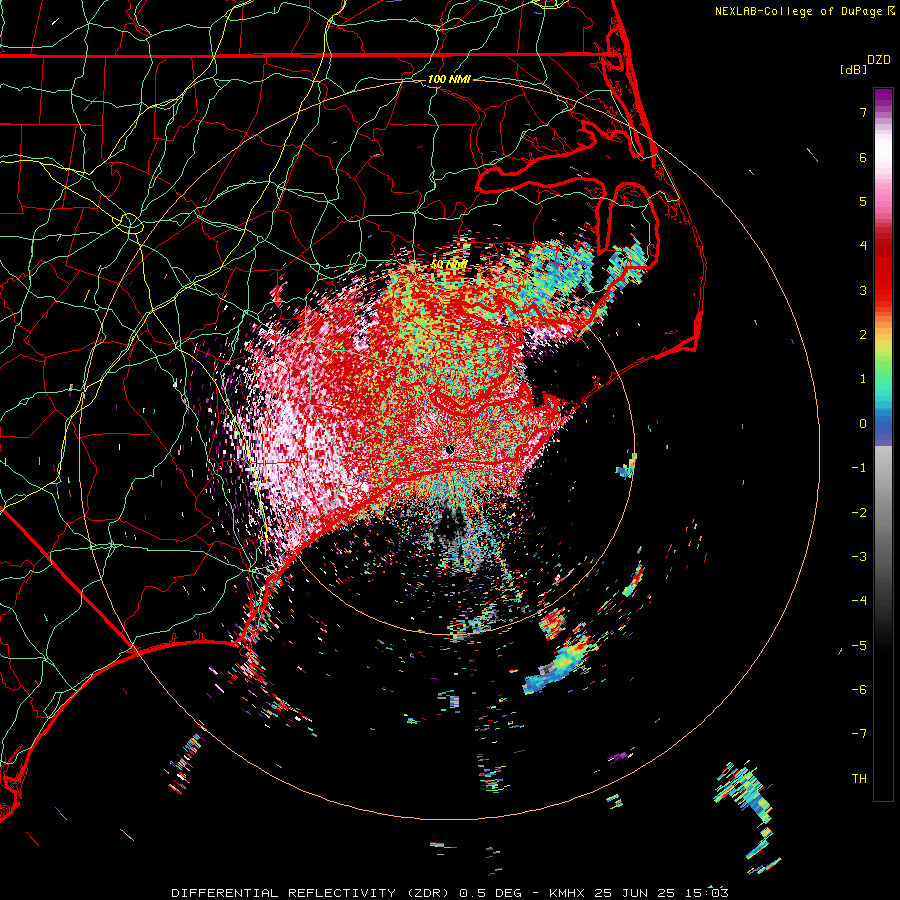The height and width of the screenshot is (900, 900).
Task: Click the bottom caption Differential Reflectivity (ZDR) 0.5 DEG
Action: [347, 893]
